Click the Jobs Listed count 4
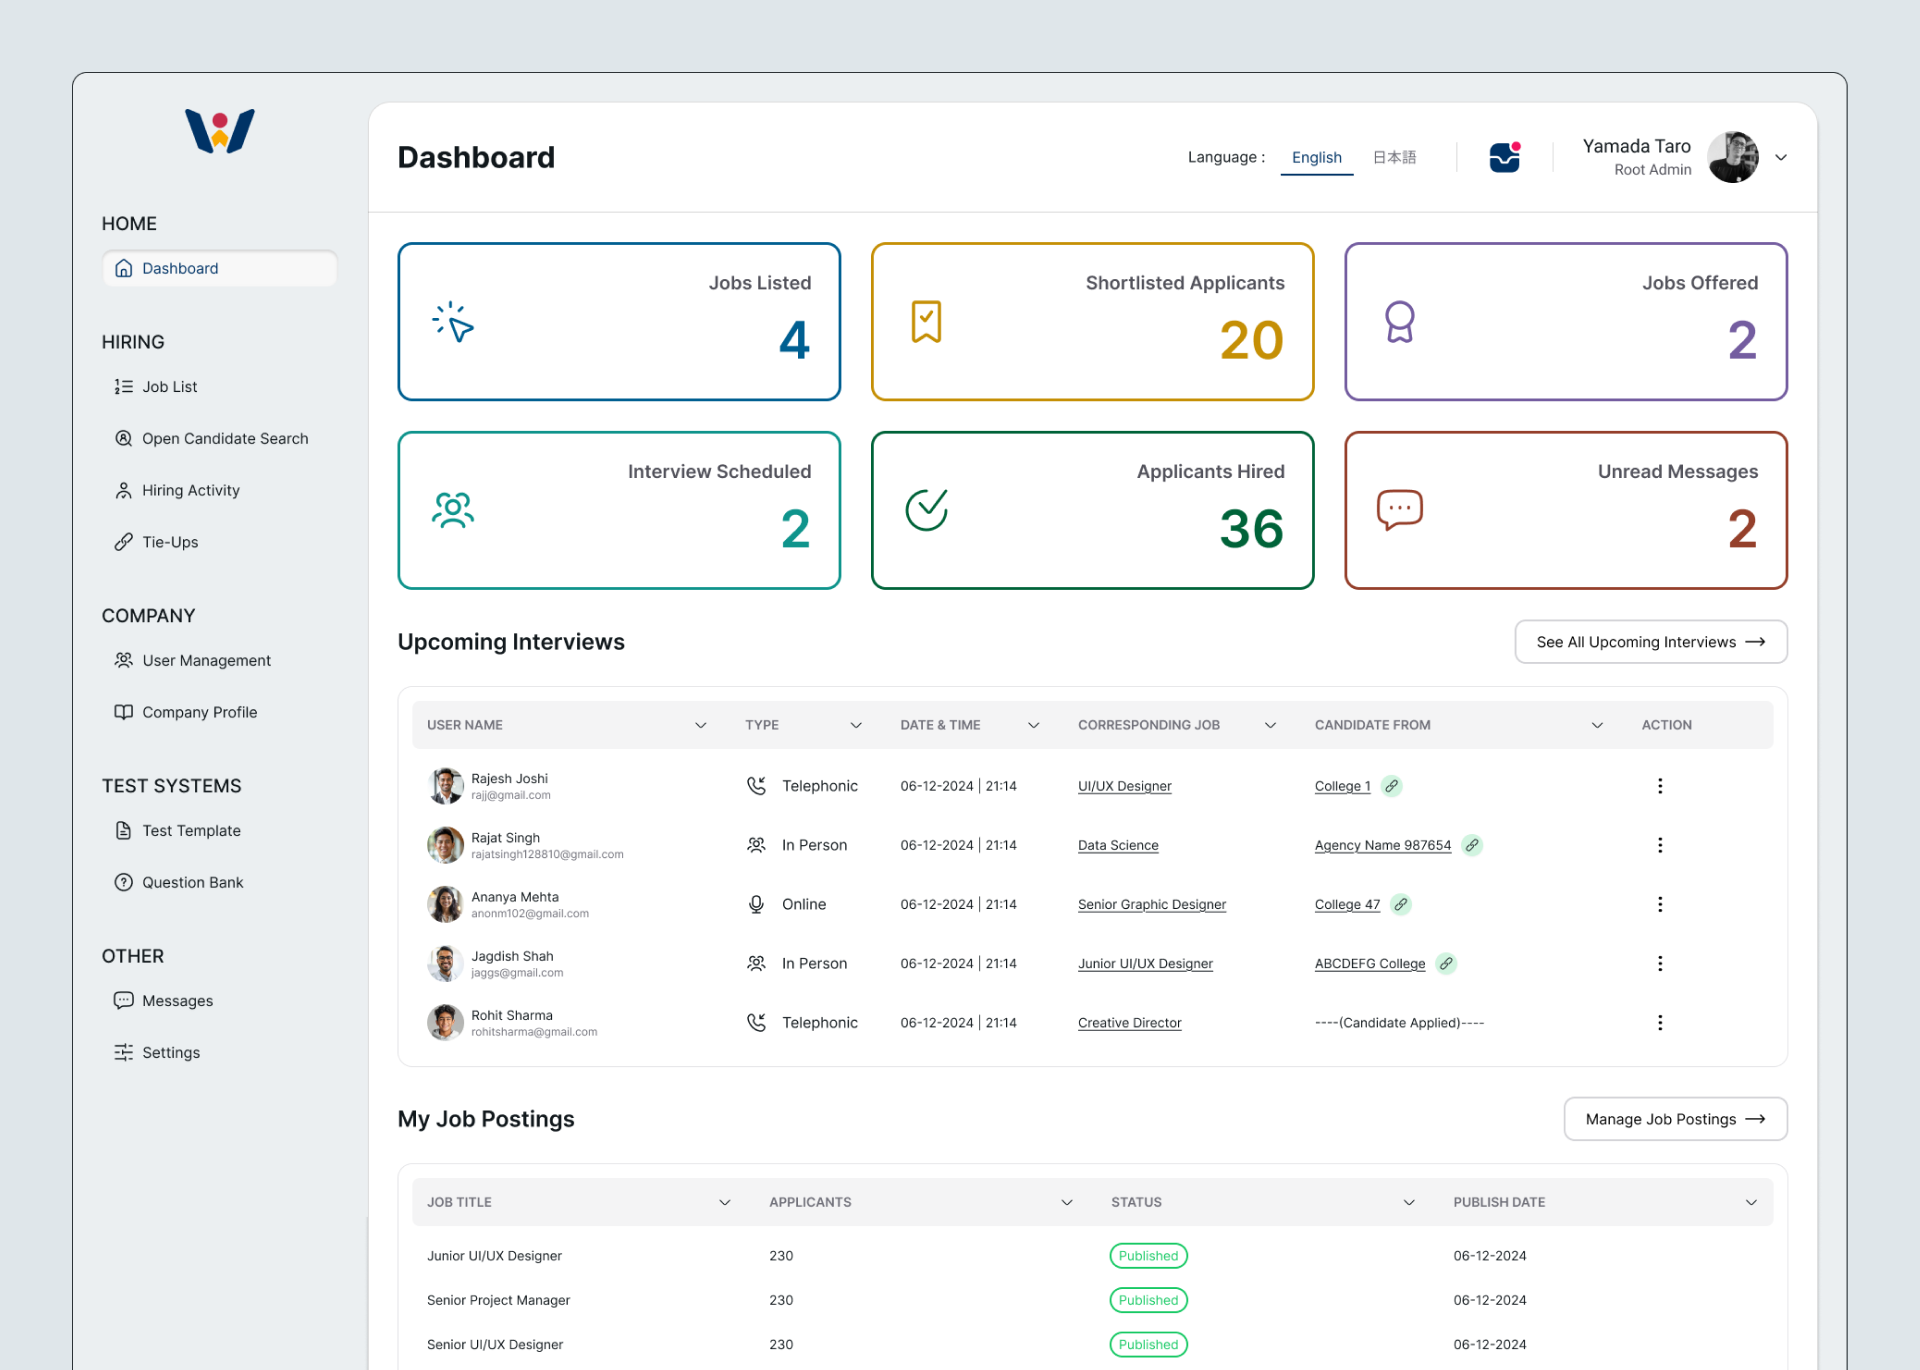This screenshot has width=1920, height=1370. [794, 340]
